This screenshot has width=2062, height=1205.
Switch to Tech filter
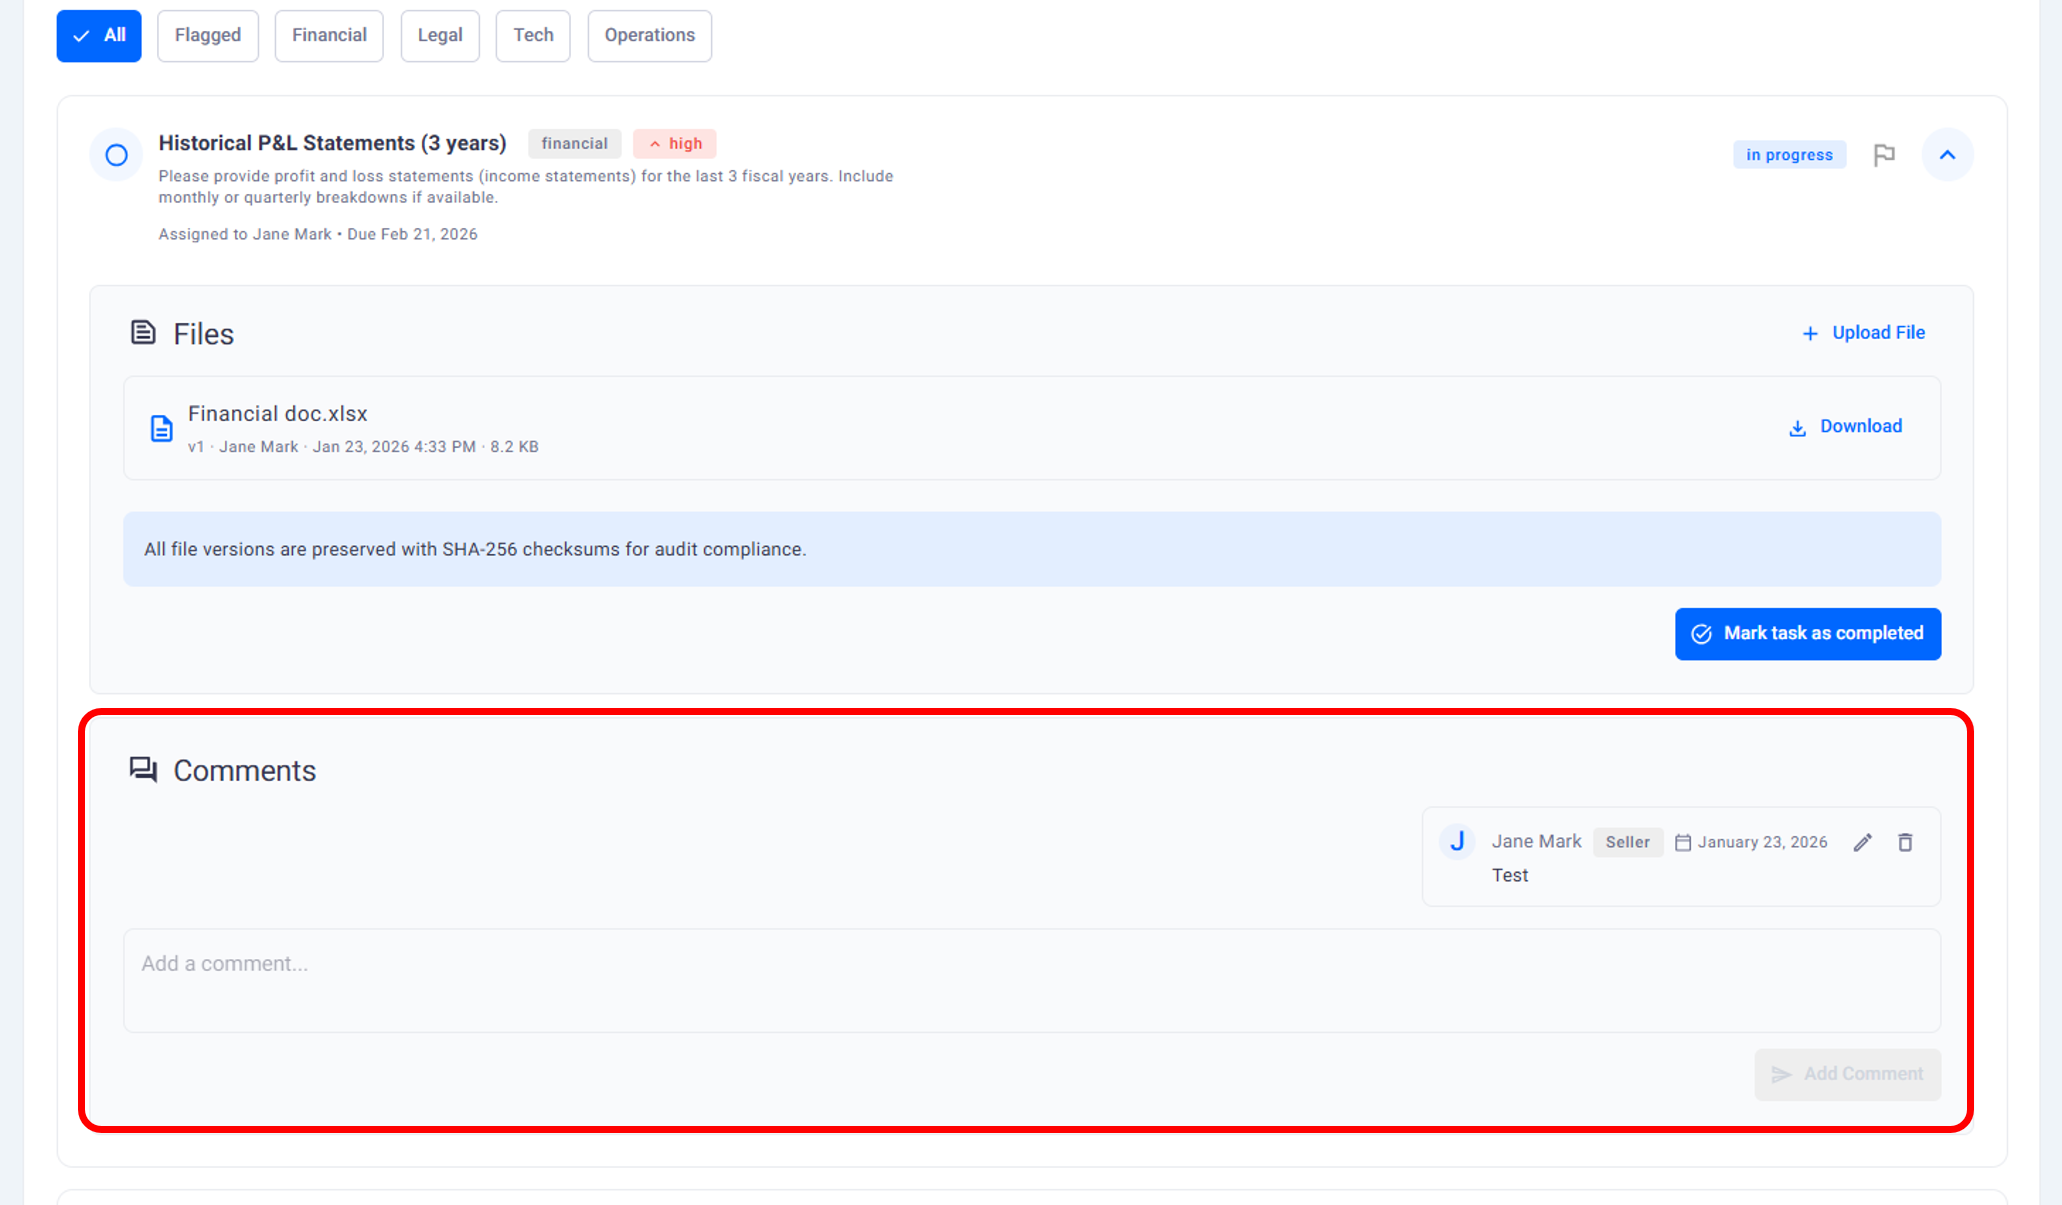coord(533,36)
